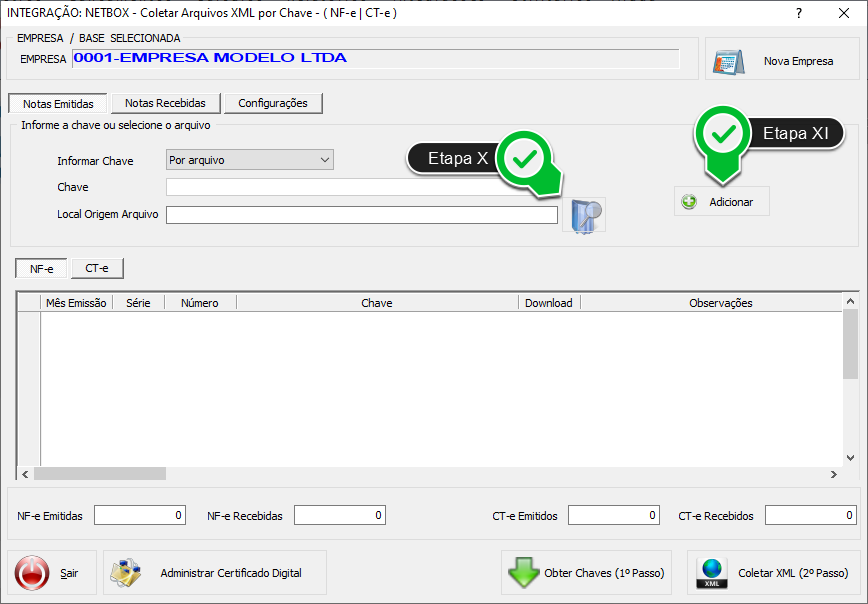Click the CT-e Emitidos count field
The width and height of the screenshot is (868, 604).
614,515
